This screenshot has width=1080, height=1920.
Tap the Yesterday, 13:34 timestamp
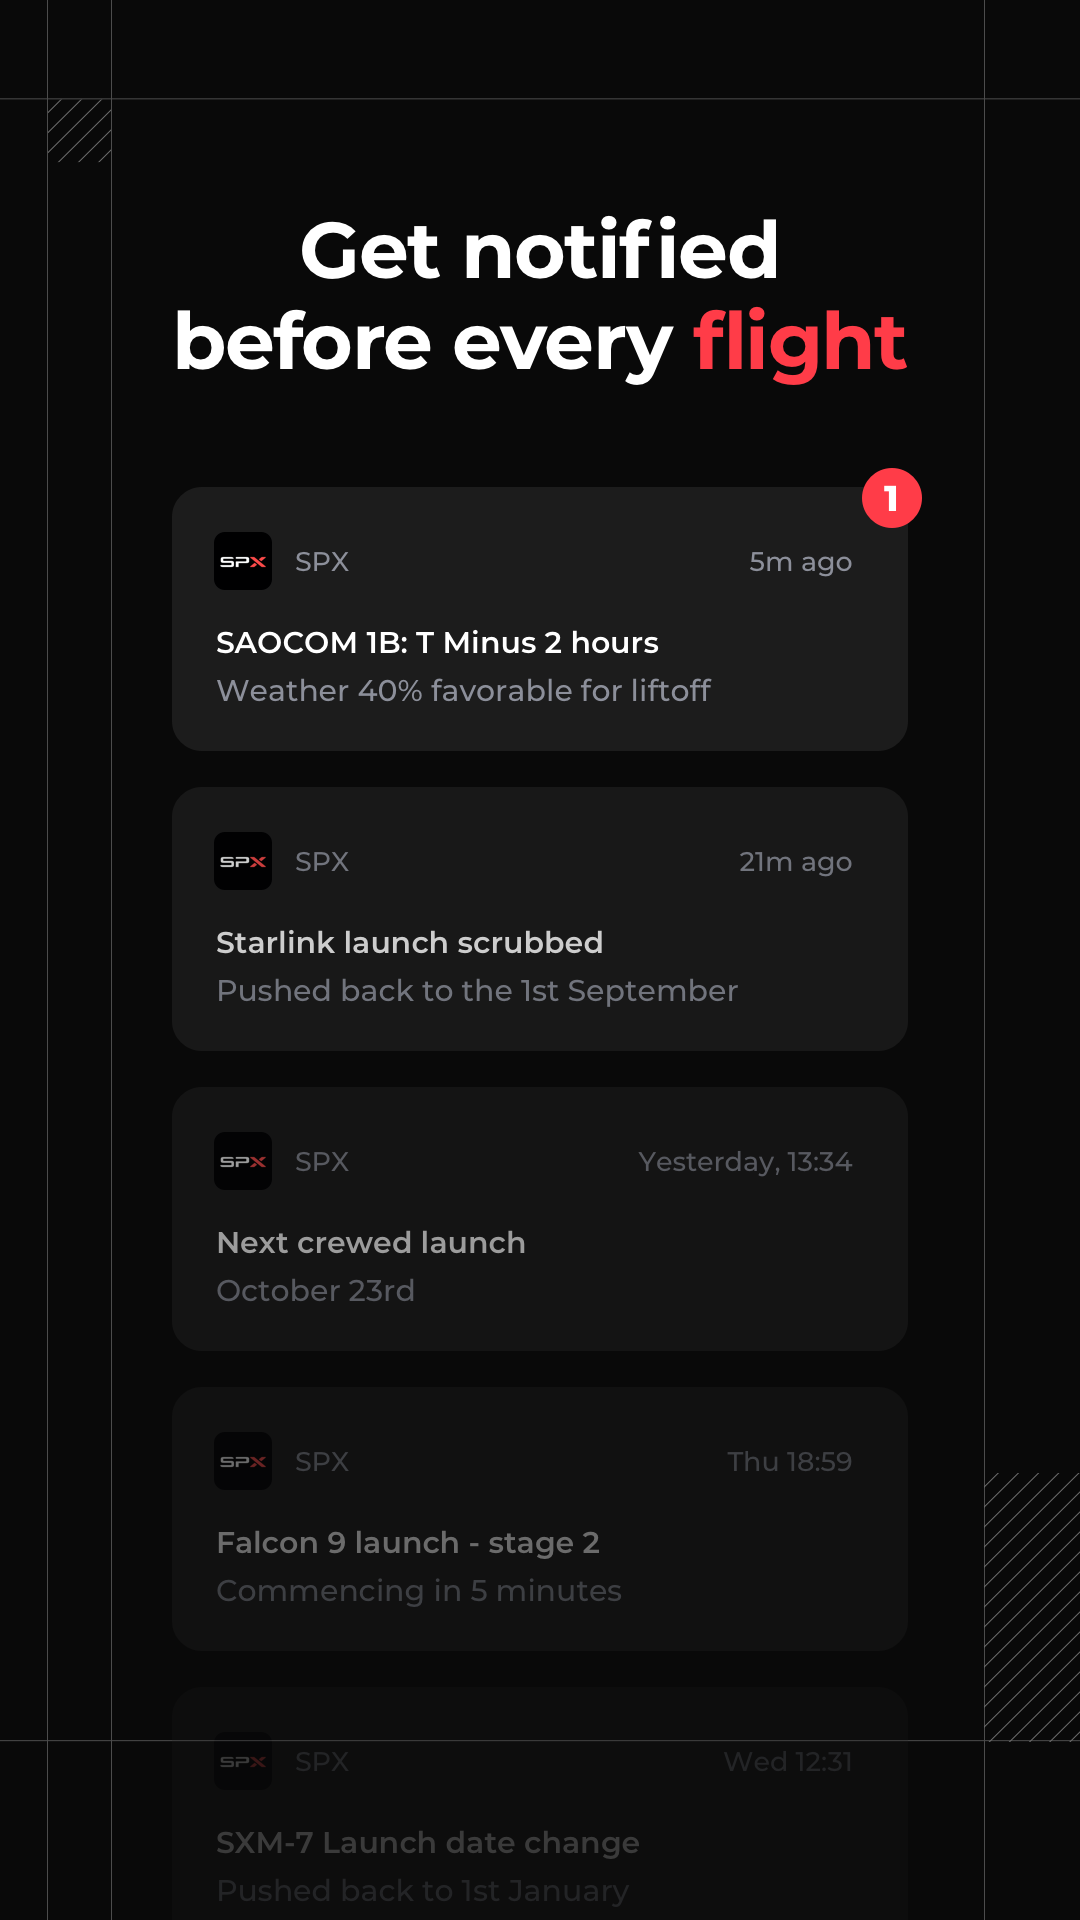(x=745, y=1162)
